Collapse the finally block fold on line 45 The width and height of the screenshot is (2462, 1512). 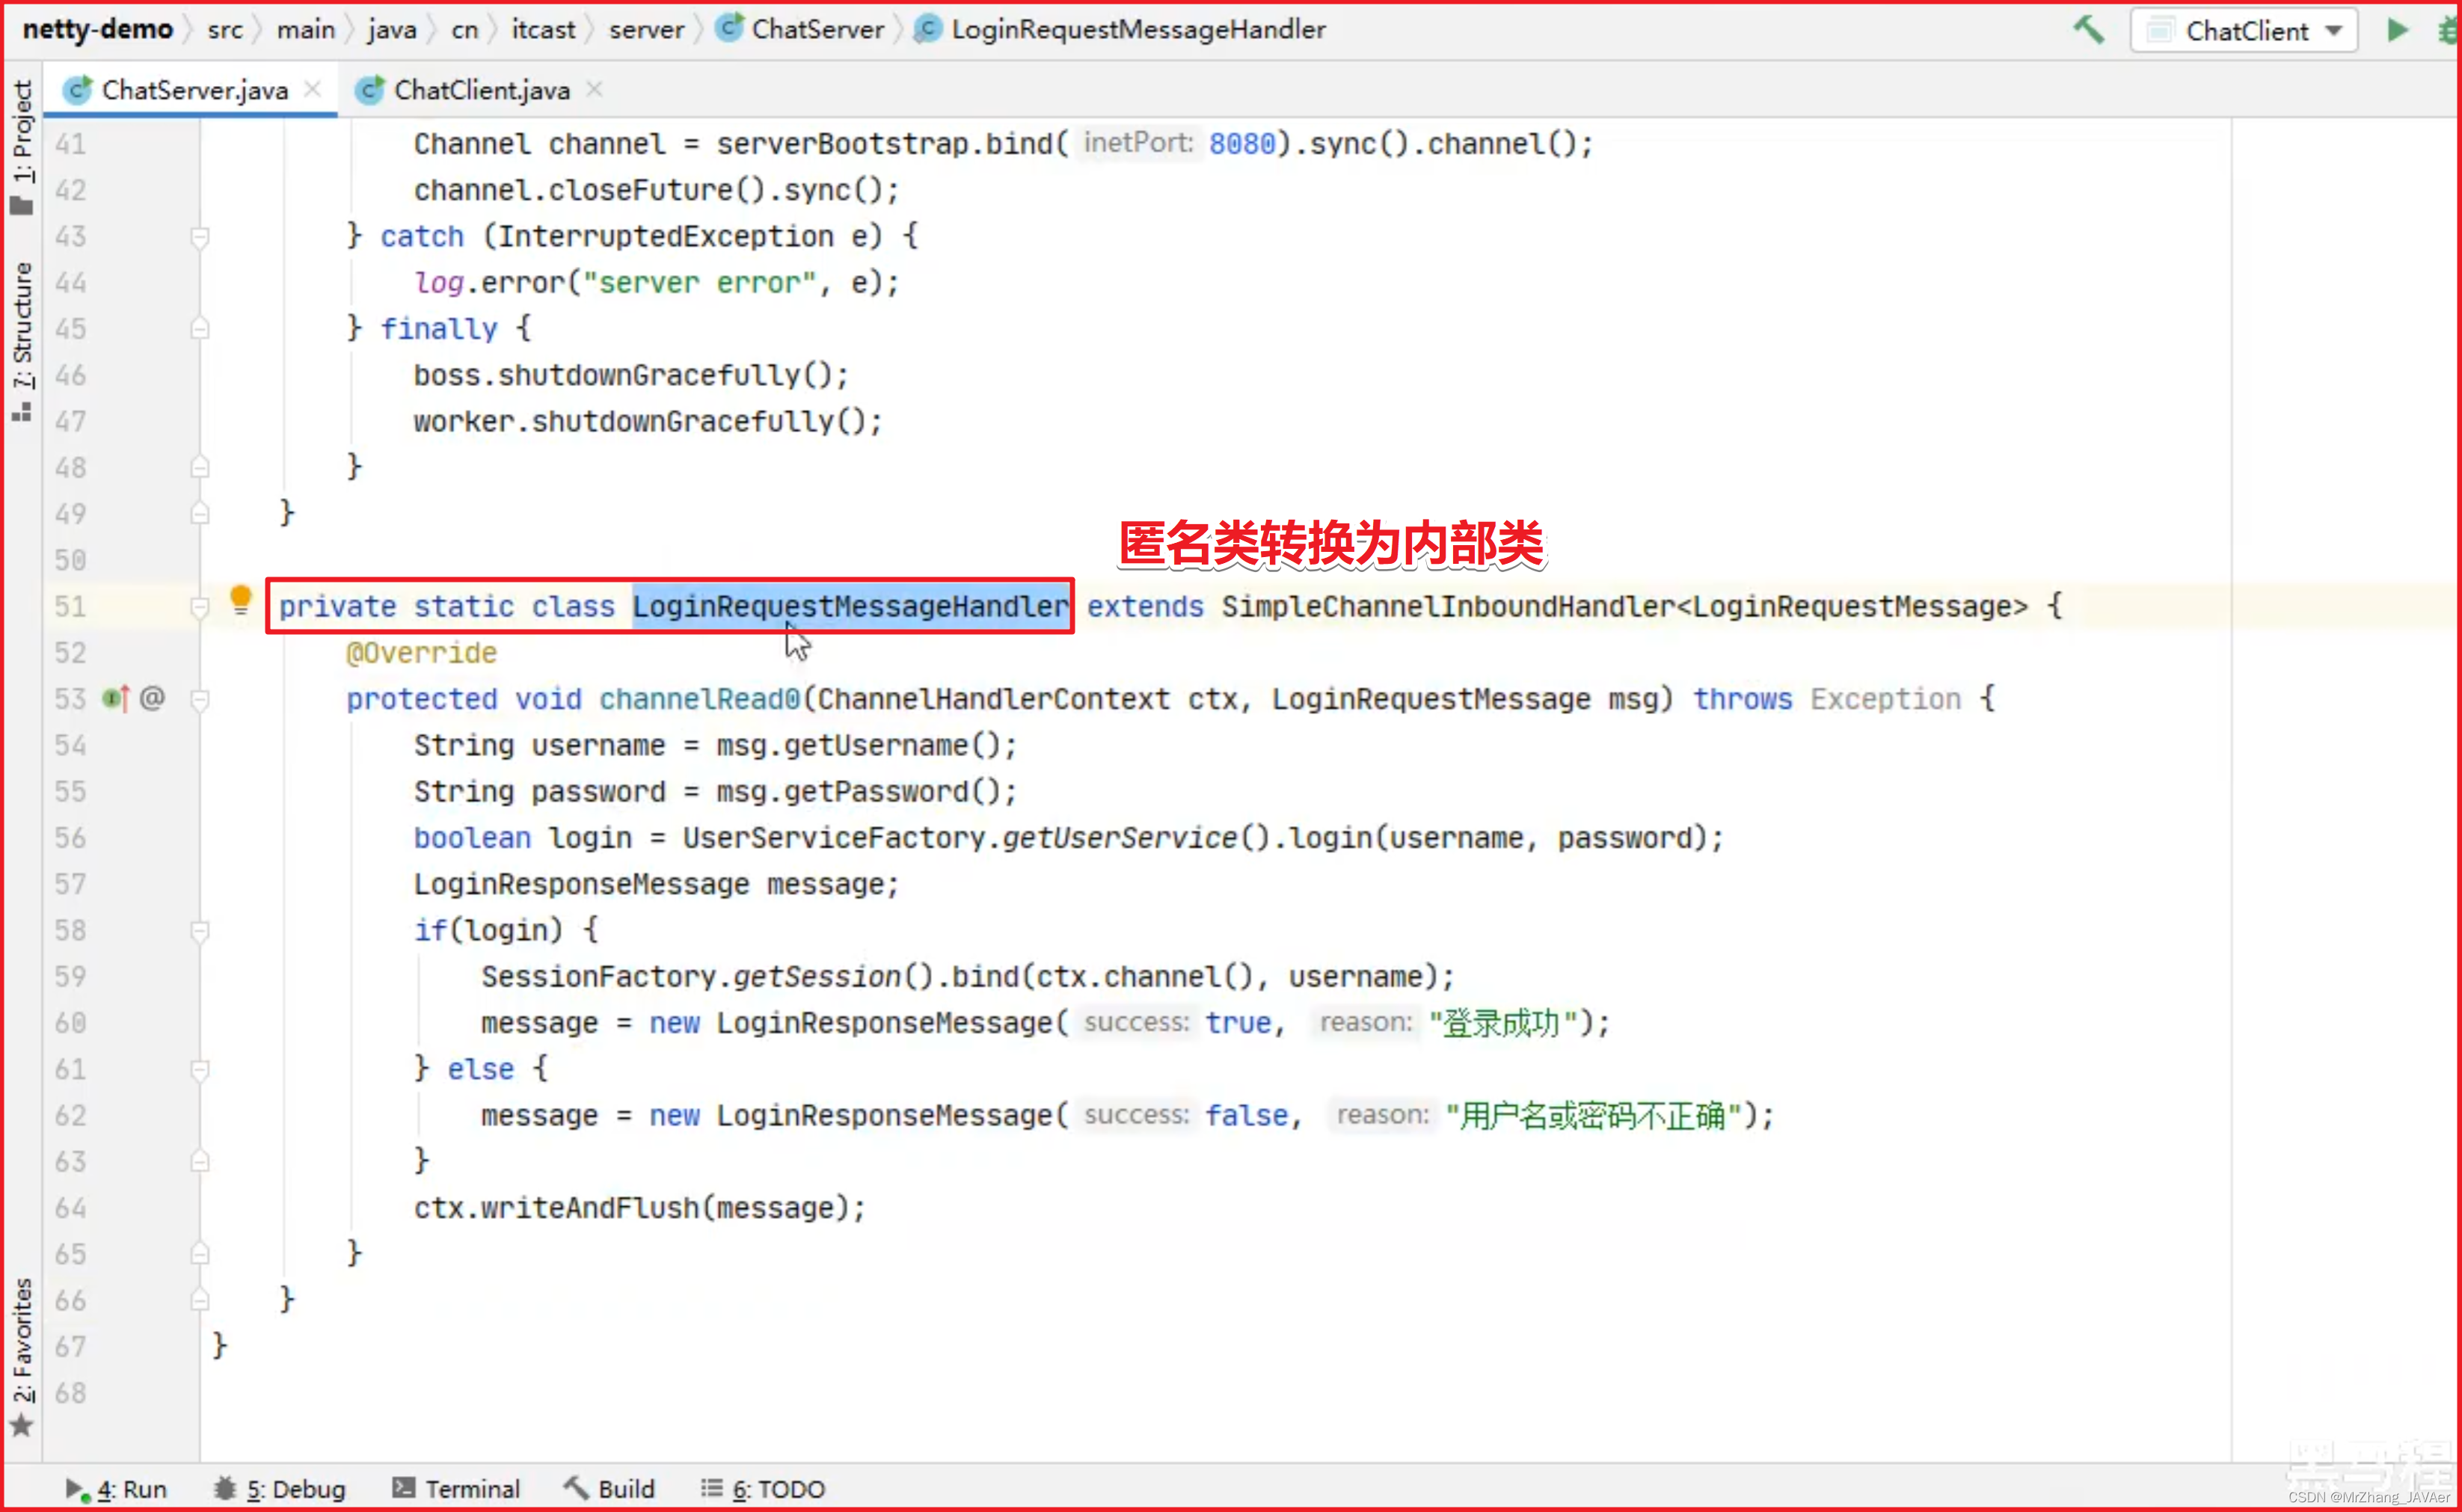[x=200, y=329]
